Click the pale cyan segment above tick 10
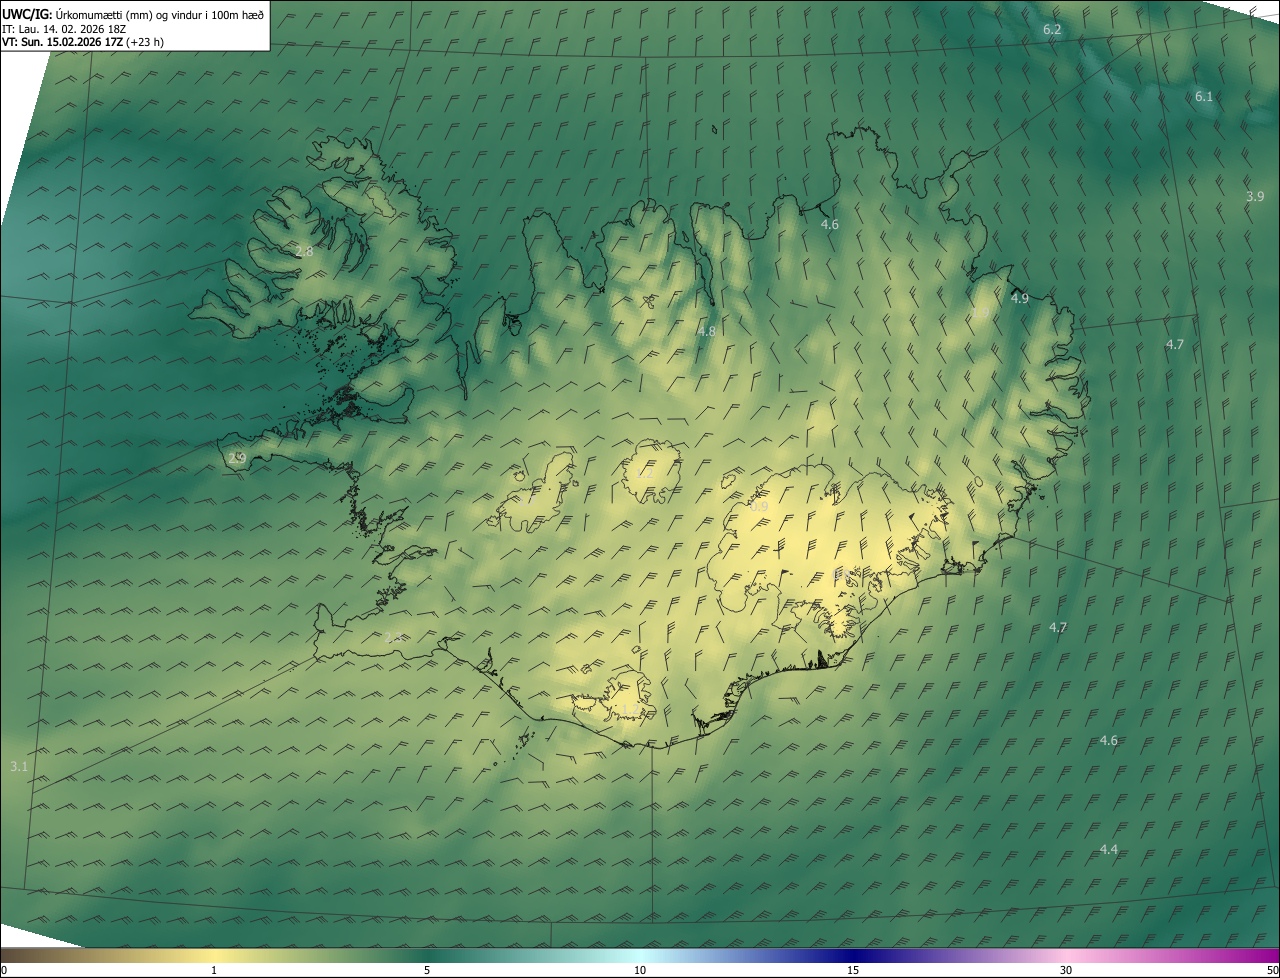The height and width of the screenshot is (978, 1280). 640,955
